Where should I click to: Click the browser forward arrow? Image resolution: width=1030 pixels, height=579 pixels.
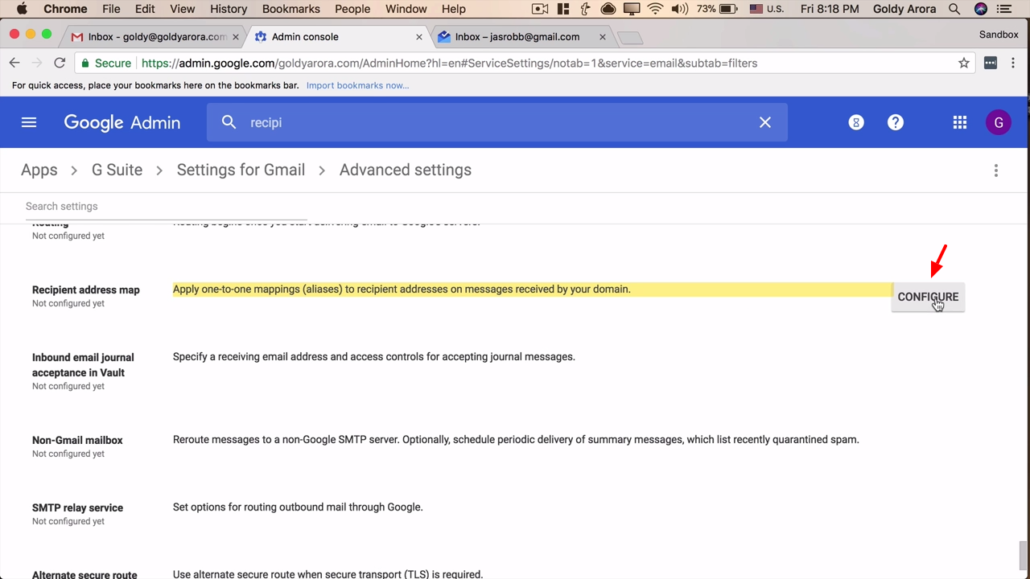coord(37,63)
